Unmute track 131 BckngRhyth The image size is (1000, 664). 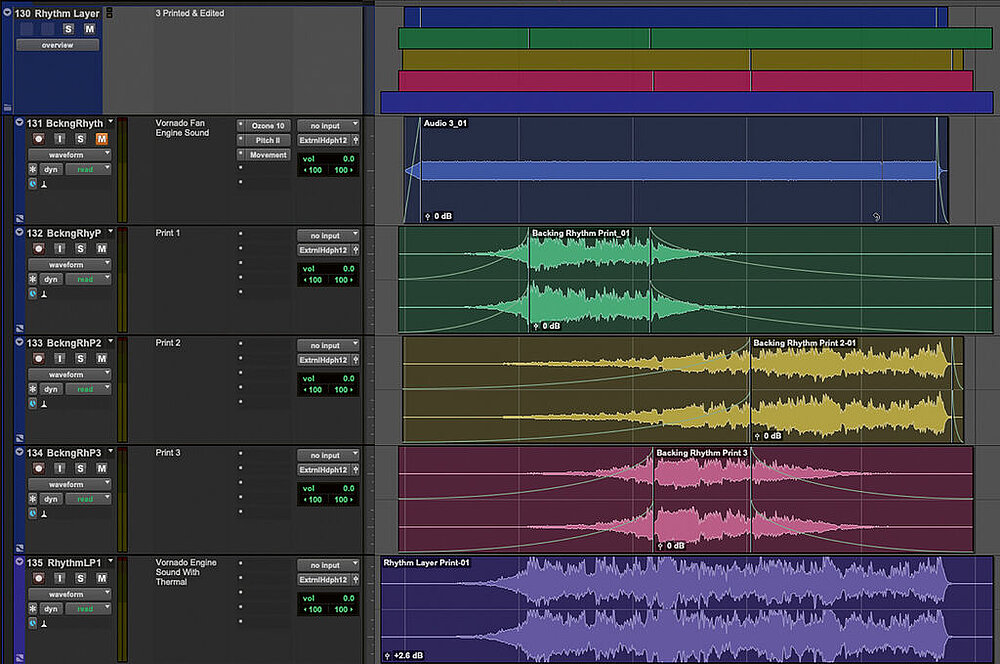click(x=101, y=139)
